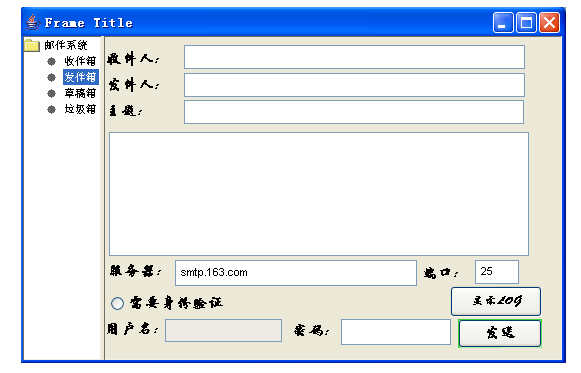Select the 发件箱 tree item
This screenshot has width=581, height=373.
(80, 77)
